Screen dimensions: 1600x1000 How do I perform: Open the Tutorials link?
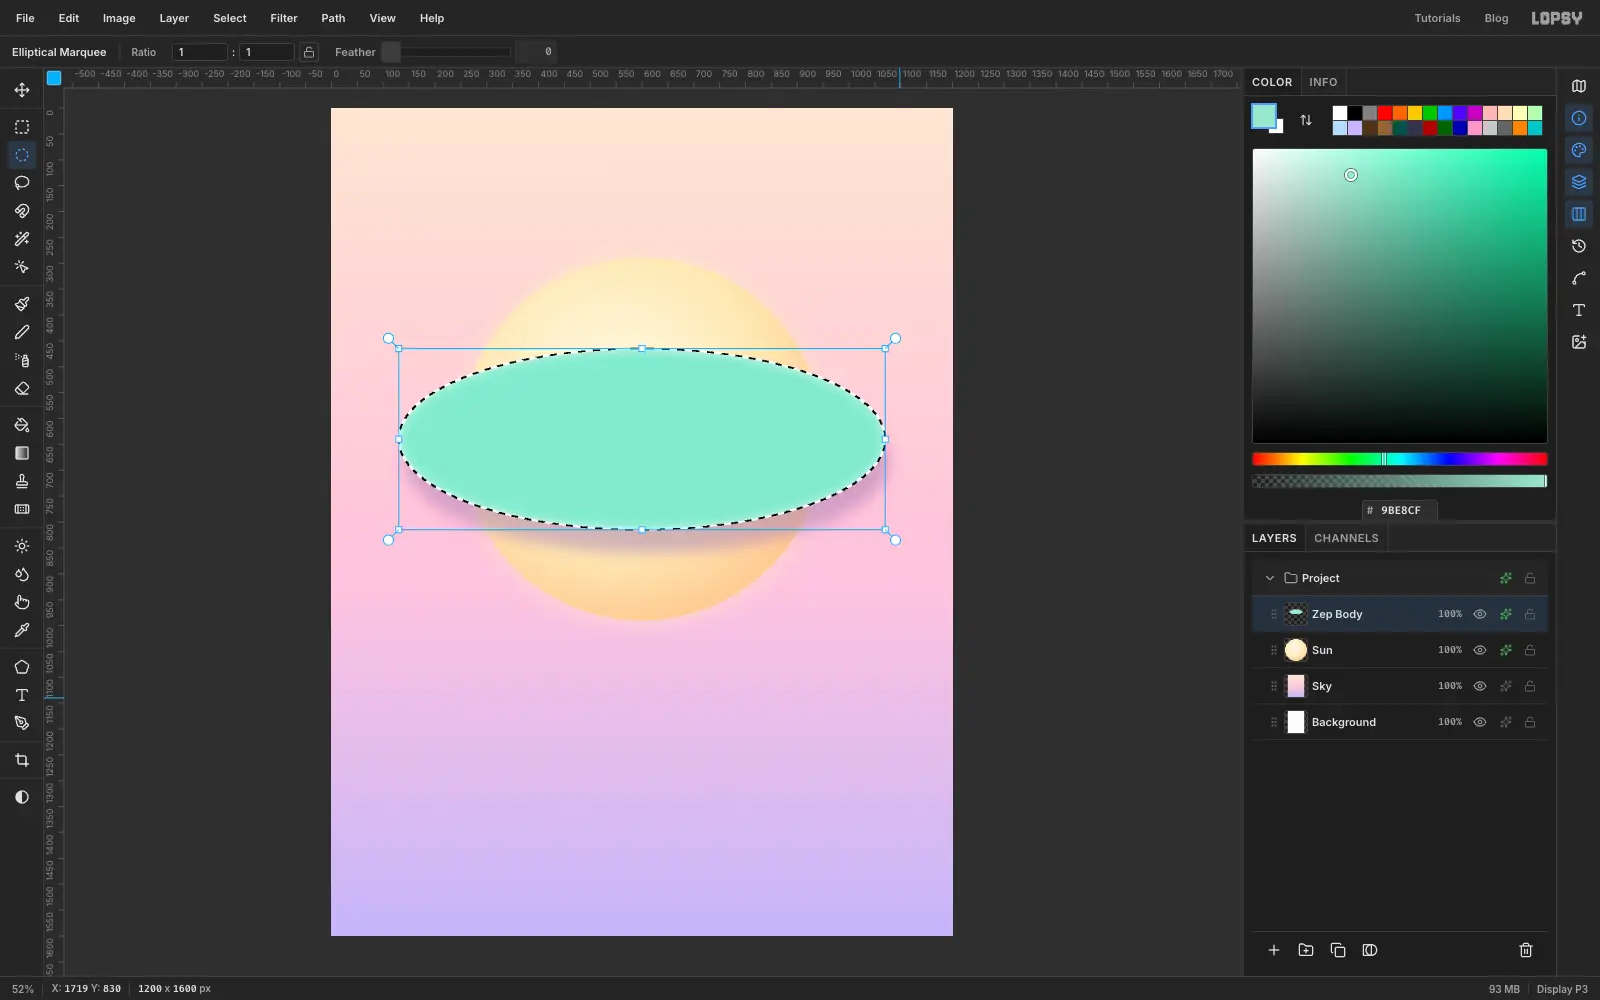click(x=1437, y=18)
